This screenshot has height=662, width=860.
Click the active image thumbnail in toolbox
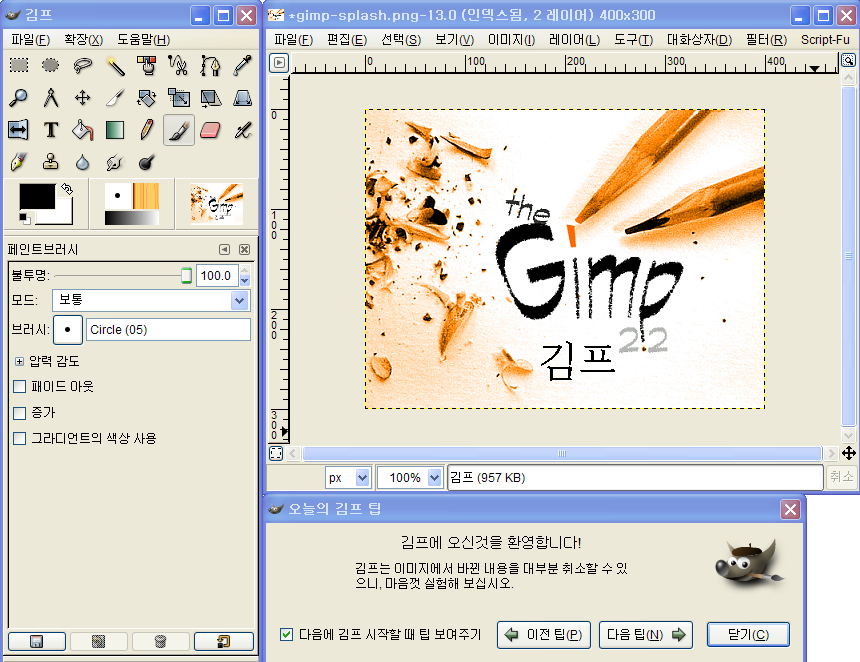(217, 204)
